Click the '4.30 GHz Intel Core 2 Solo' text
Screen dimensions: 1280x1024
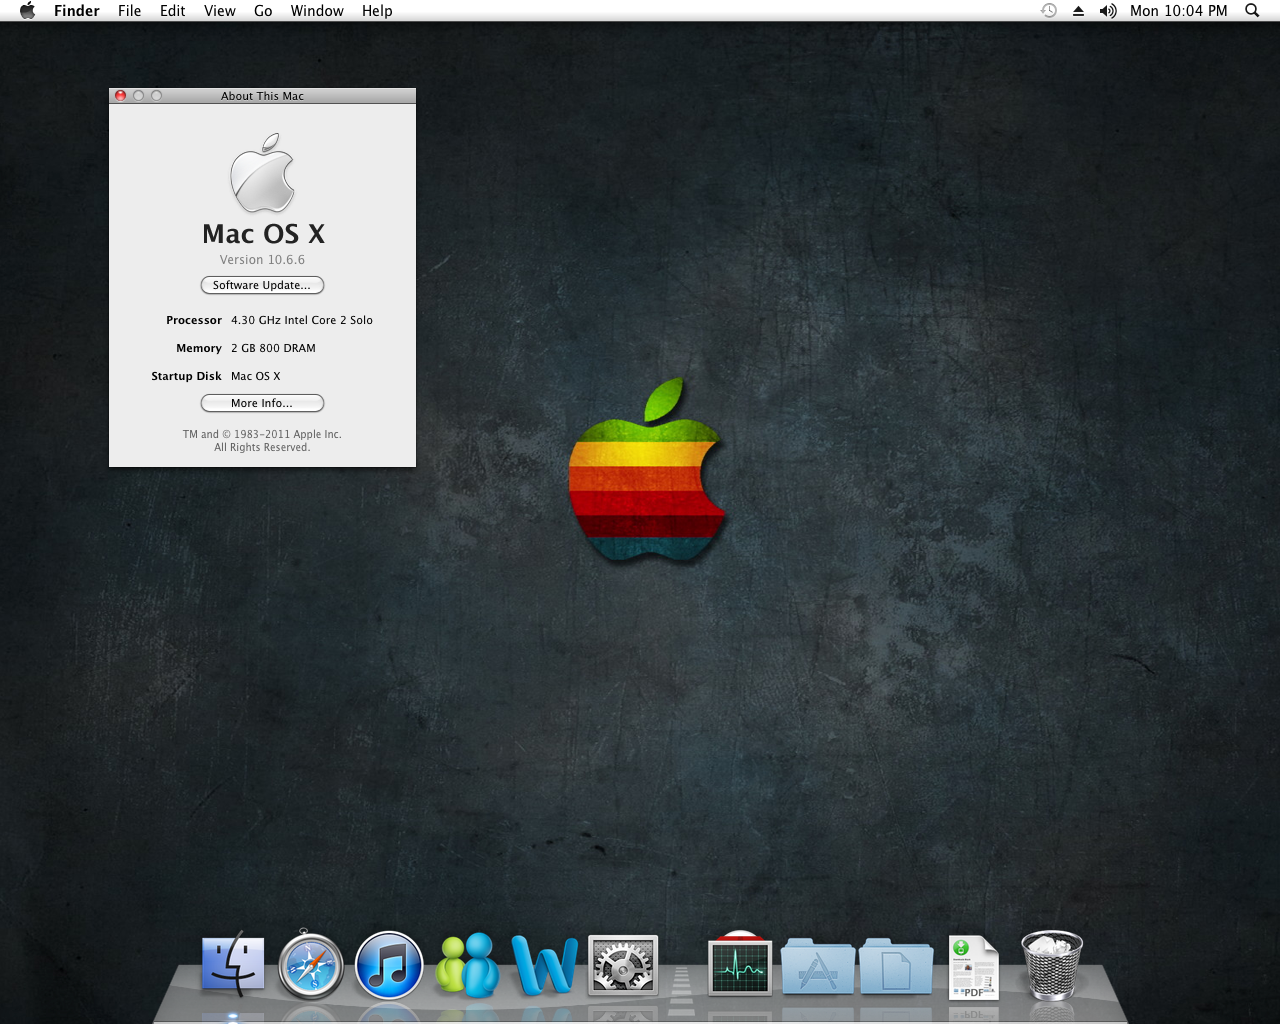point(302,320)
